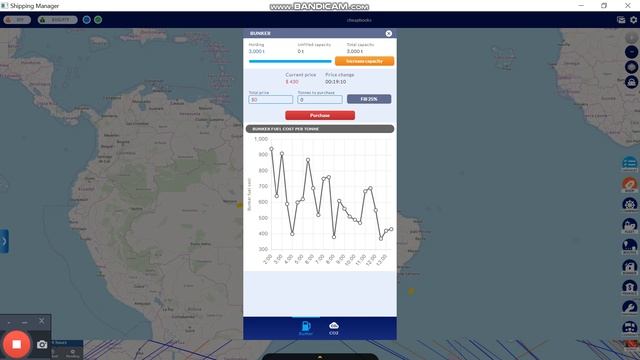Click the fuel holding progress bar

point(290,62)
